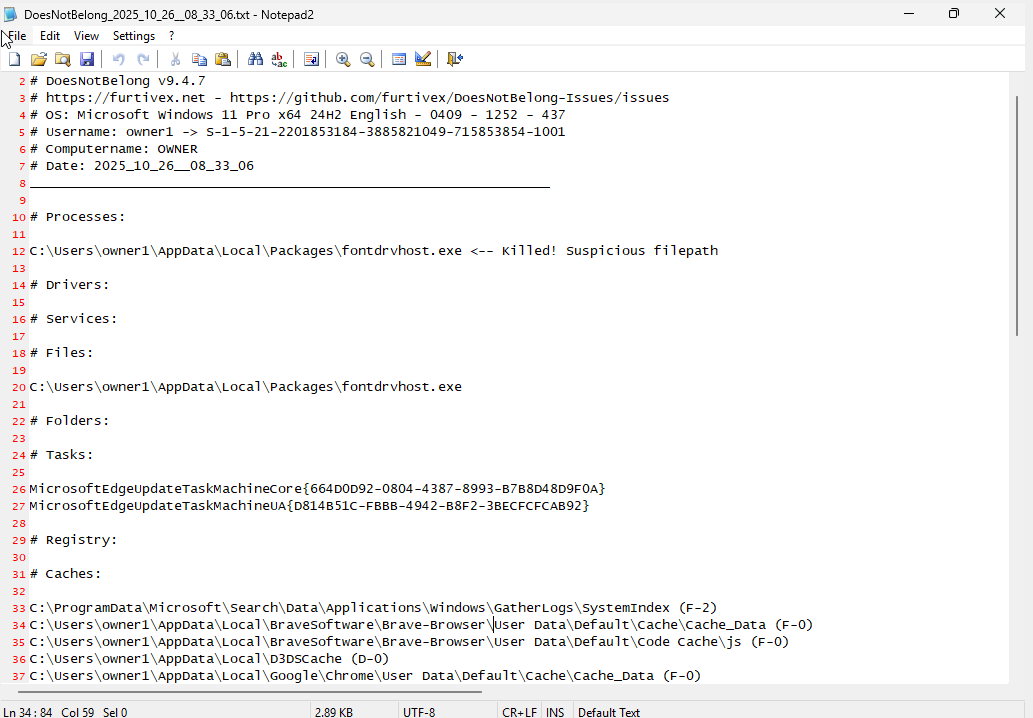Zoom in on the text
The width and height of the screenshot is (1033, 718).
click(343, 59)
